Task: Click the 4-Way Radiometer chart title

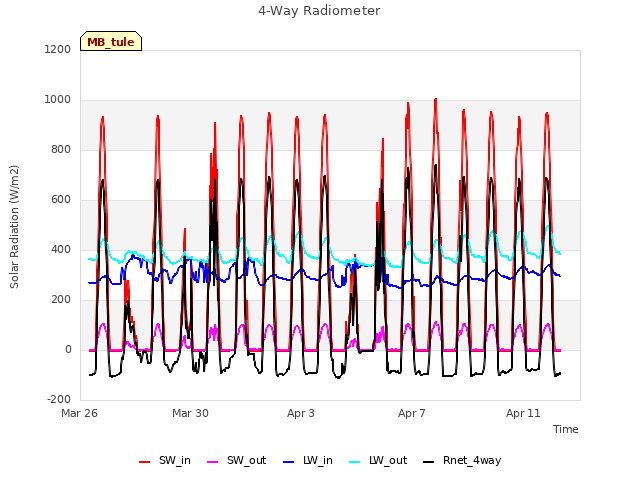Action: tap(319, 11)
